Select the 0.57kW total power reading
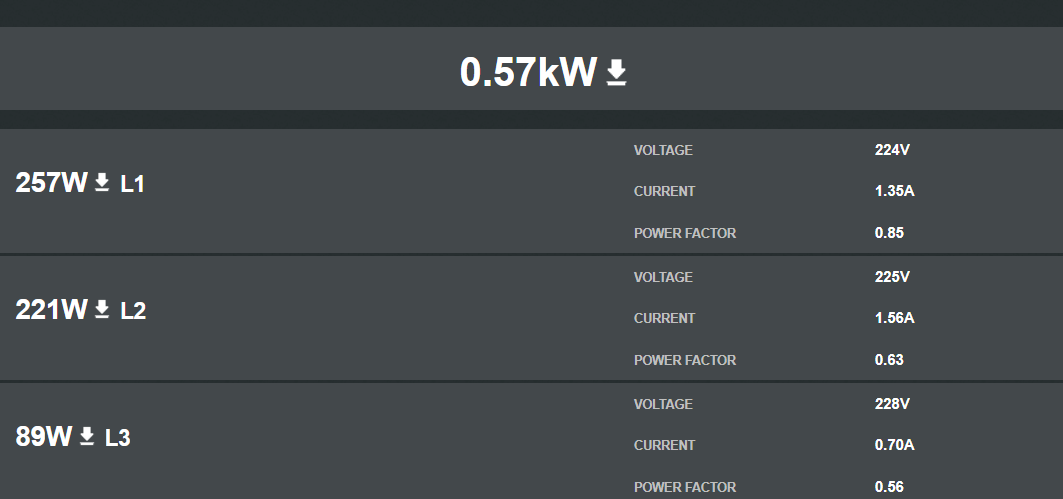 (528, 72)
